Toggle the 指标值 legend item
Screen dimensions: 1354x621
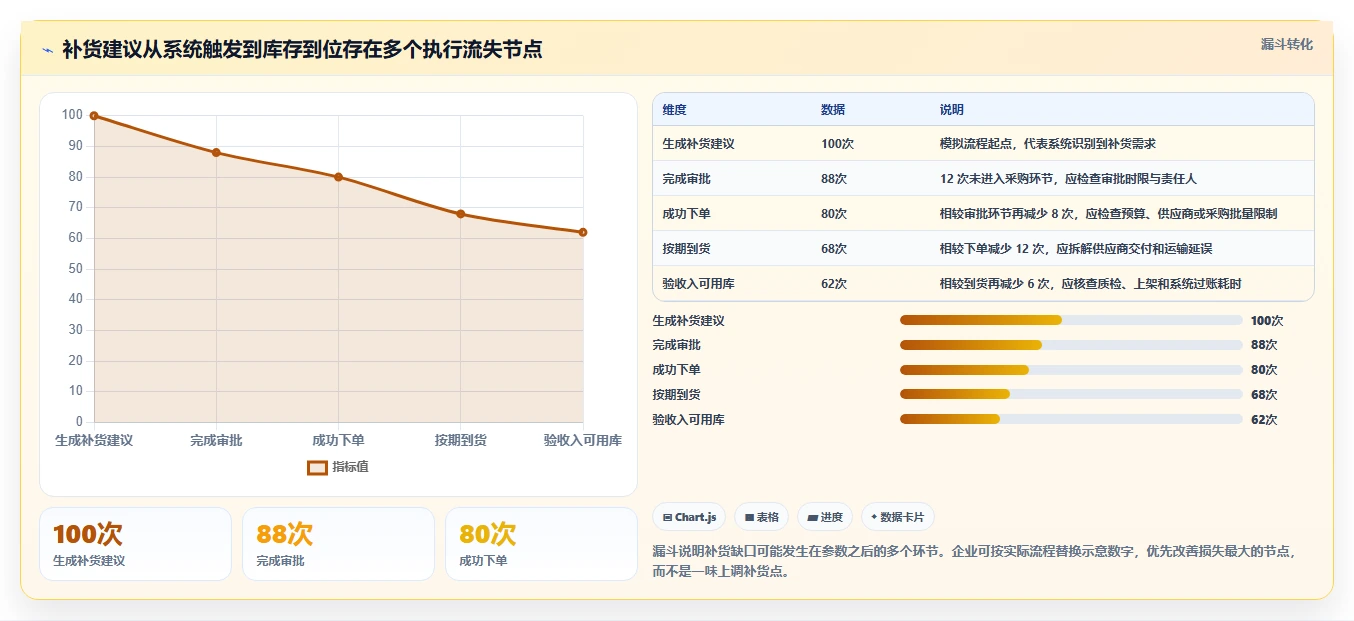(x=338, y=467)
